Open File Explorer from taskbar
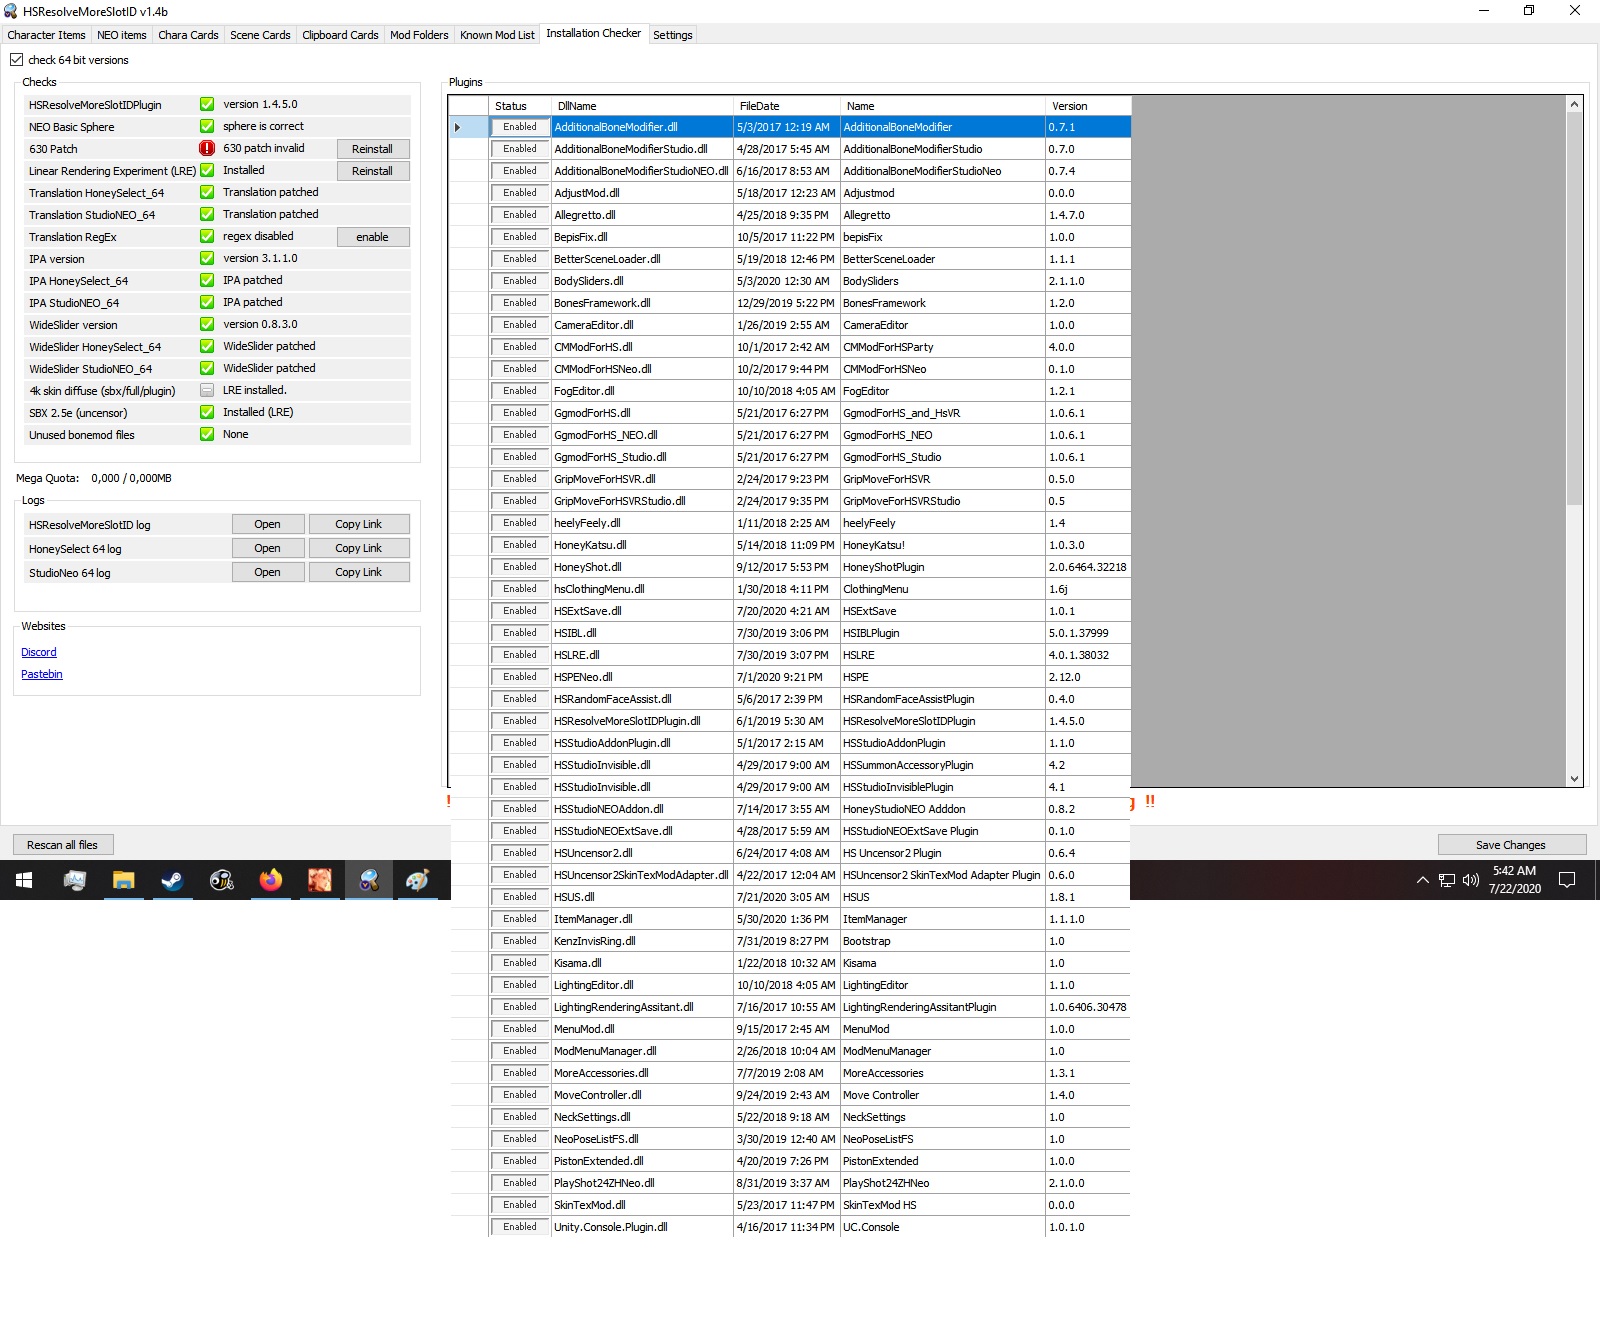This screenshot has width=1600, height=1320. pyautogui.click(x=123, y=880)
